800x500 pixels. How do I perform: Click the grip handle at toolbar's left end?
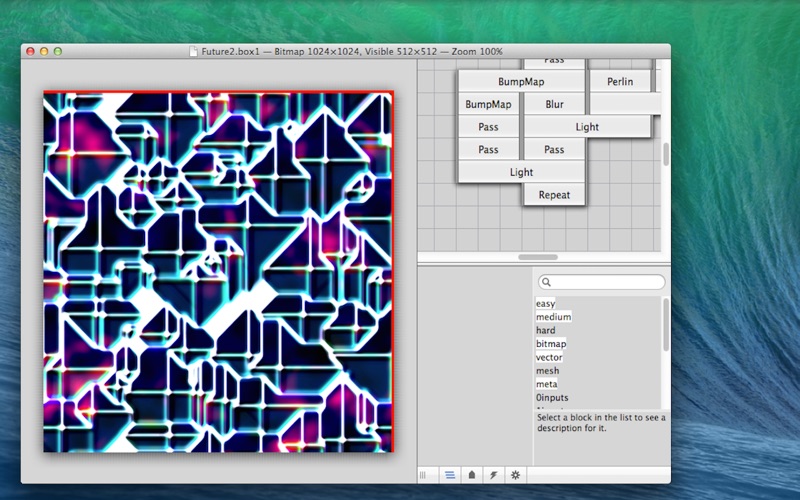(422, 475)
